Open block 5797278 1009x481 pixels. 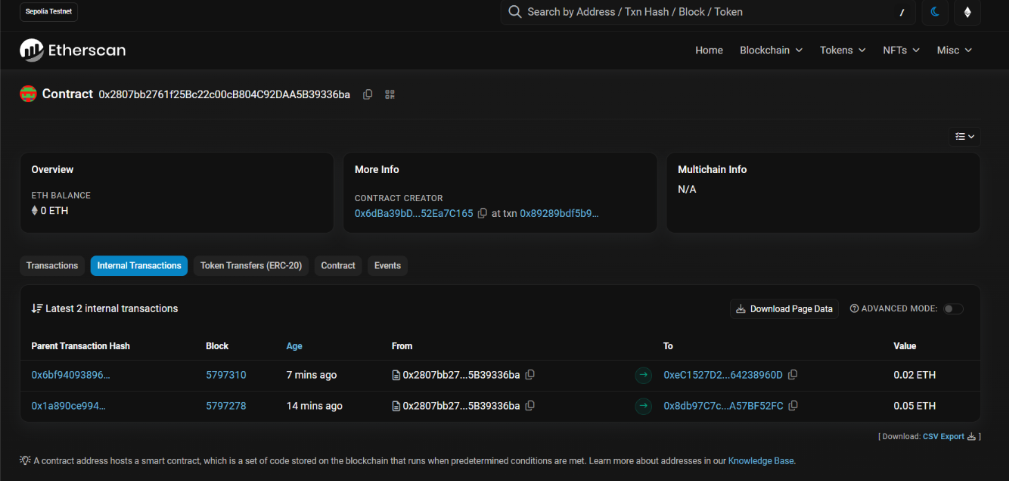(x=226, y=406)
